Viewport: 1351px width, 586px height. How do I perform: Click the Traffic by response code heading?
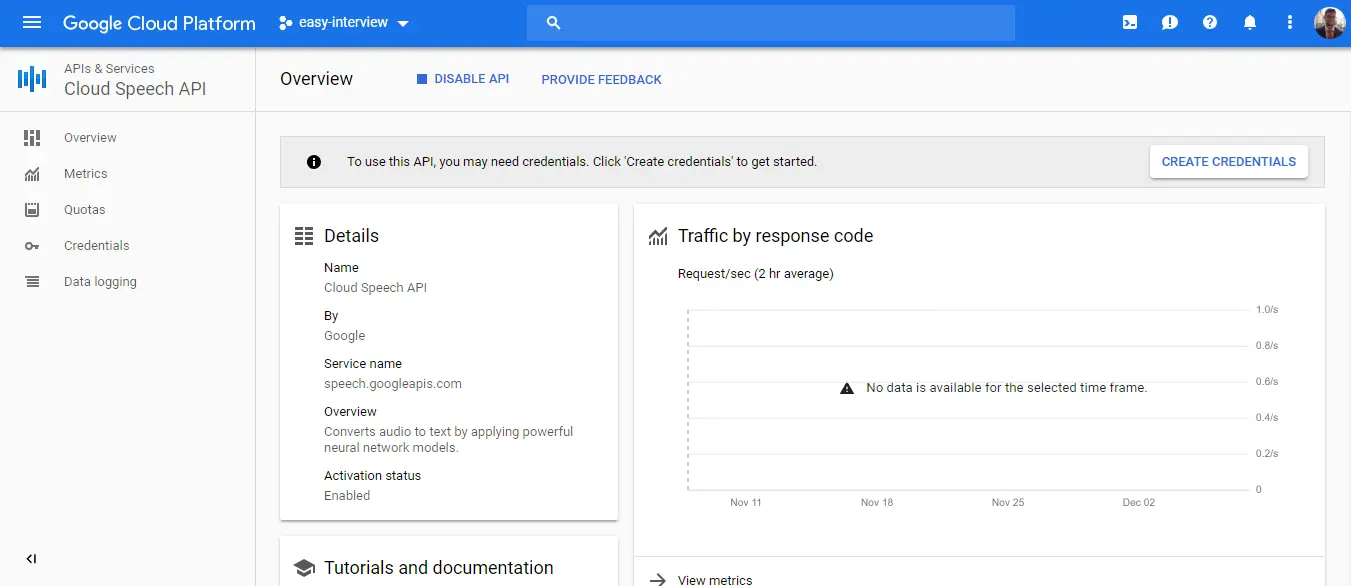(775, 236)
